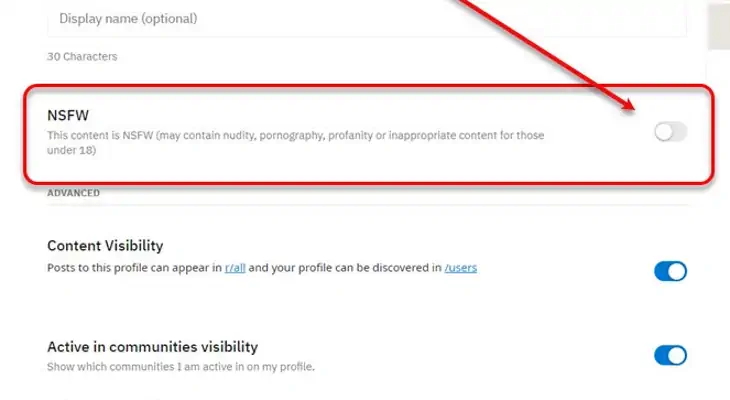Turn off the Content Visibility toggle

[670, 271]
